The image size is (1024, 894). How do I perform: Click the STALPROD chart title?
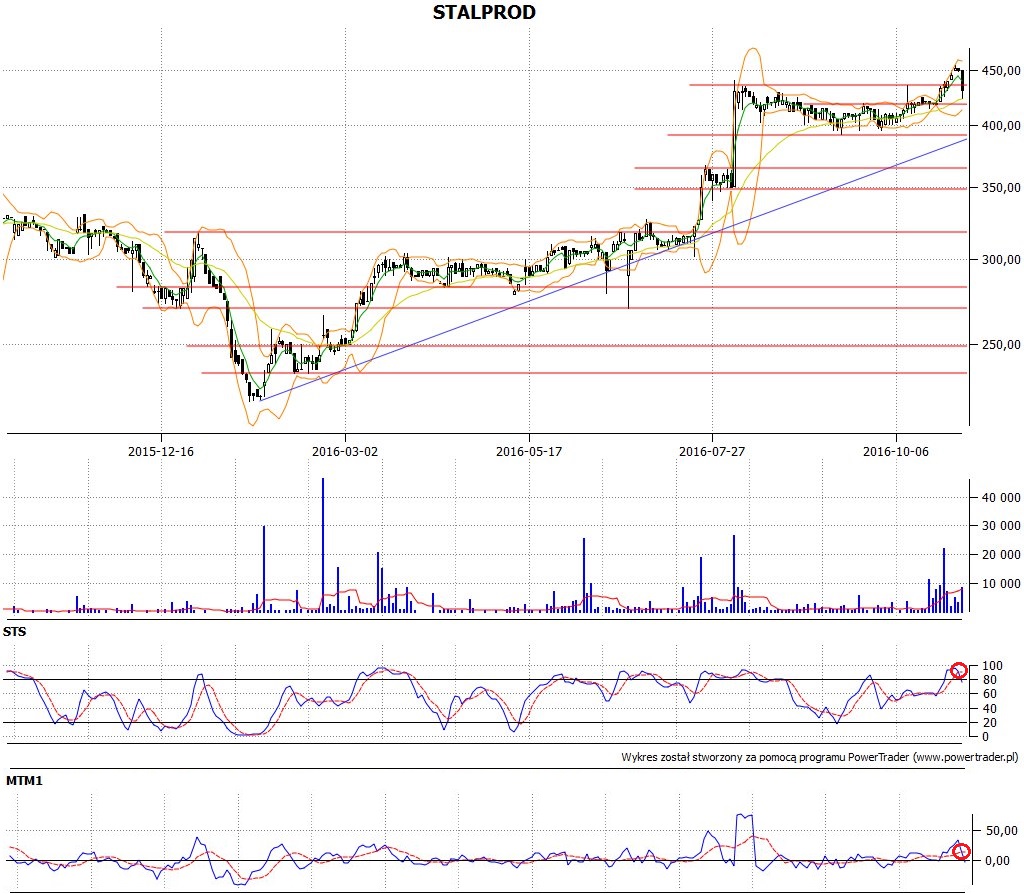click(x=484, y=12)
